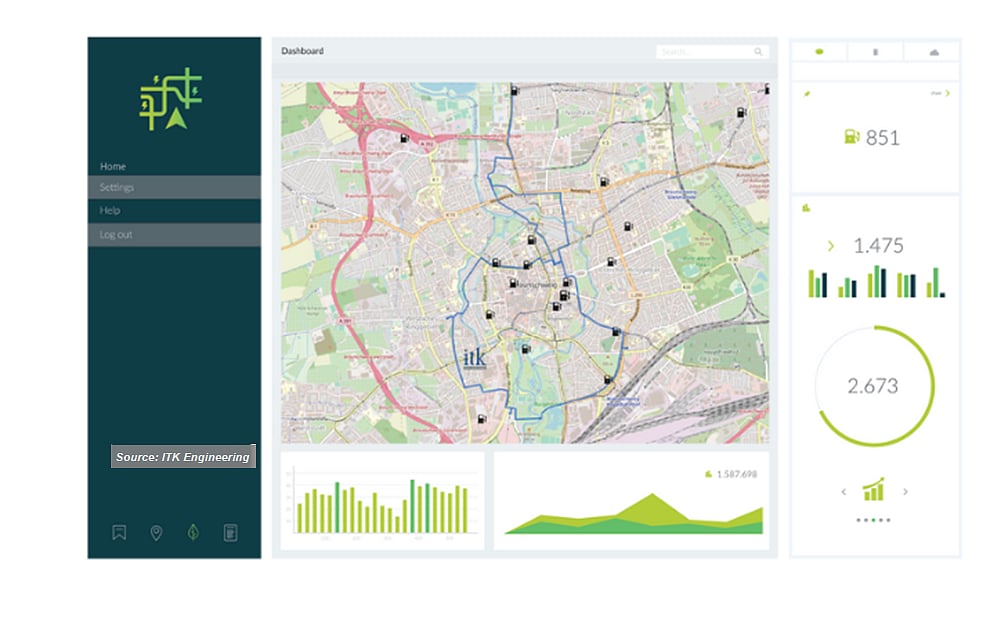The image size is (1000, 640).
Task: Open the chevron beside the 851 card header
Action: (948, 93)
